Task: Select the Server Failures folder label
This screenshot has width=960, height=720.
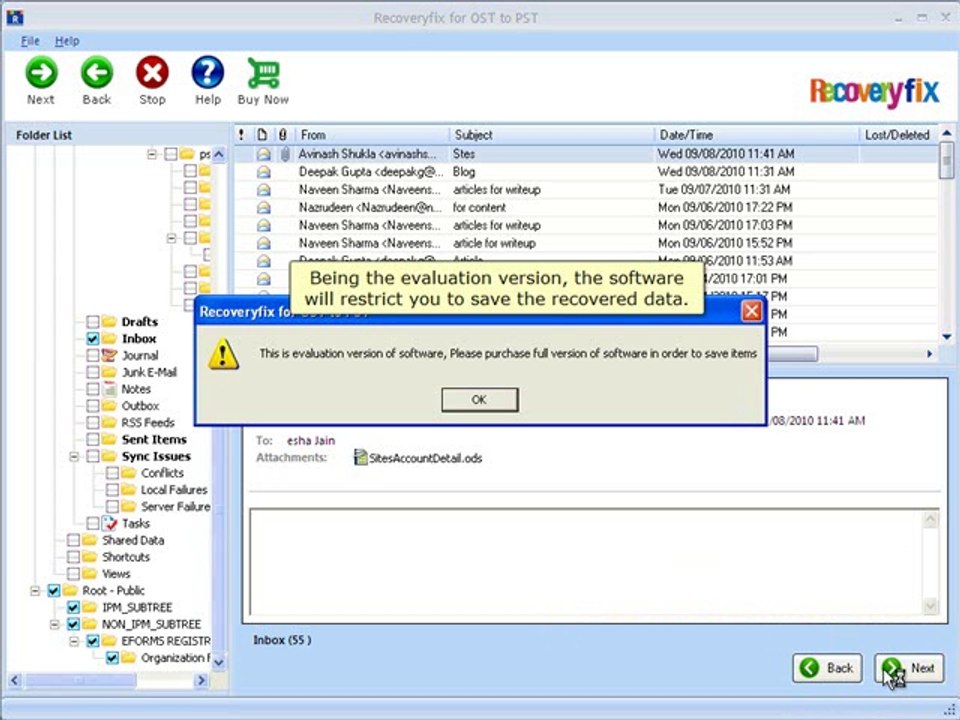Action: pyautogui.click(x=175, y=506)
